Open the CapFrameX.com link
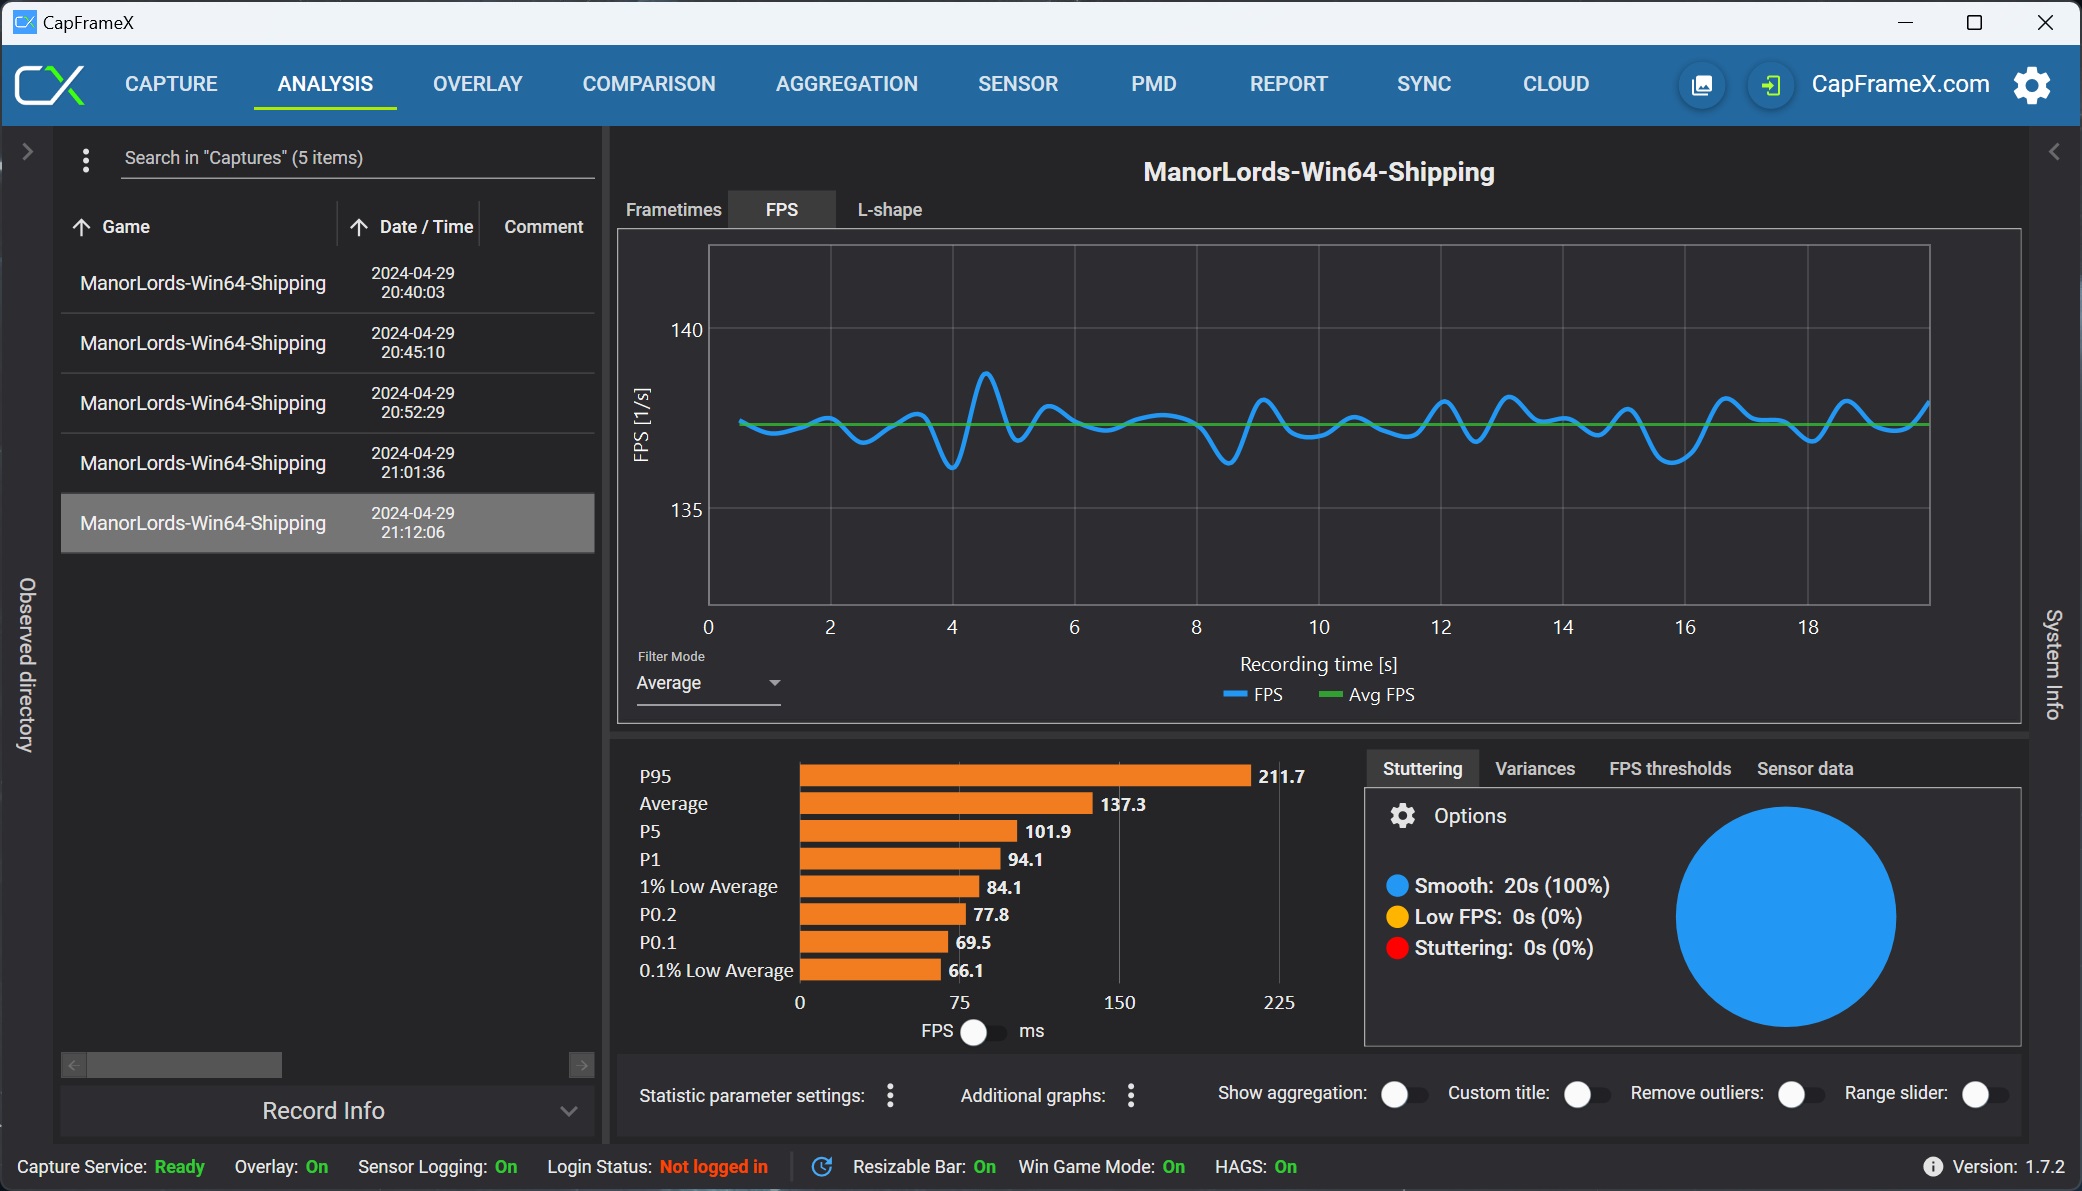Image resolution: width=2082 pixels, height=1191 pixels. pyautogui.click(x=1900, y=84)
